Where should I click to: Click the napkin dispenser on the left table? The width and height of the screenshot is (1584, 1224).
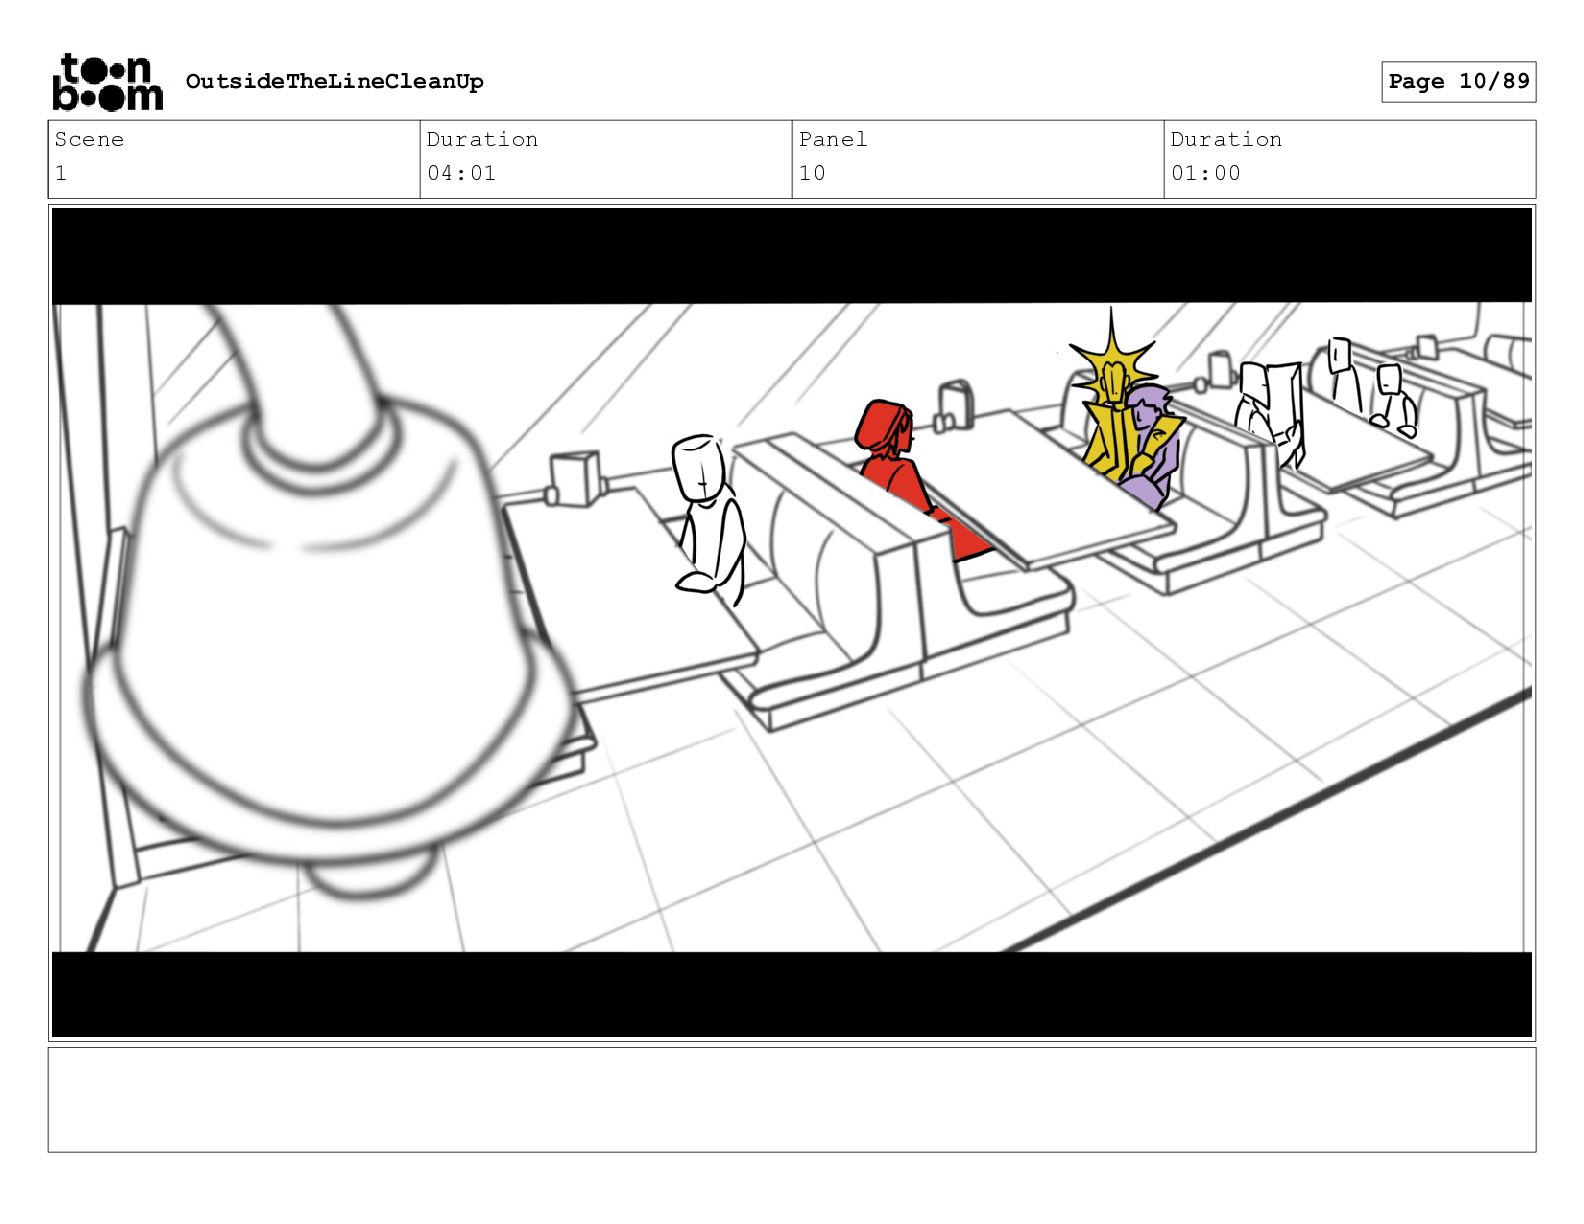pos(575,478)
